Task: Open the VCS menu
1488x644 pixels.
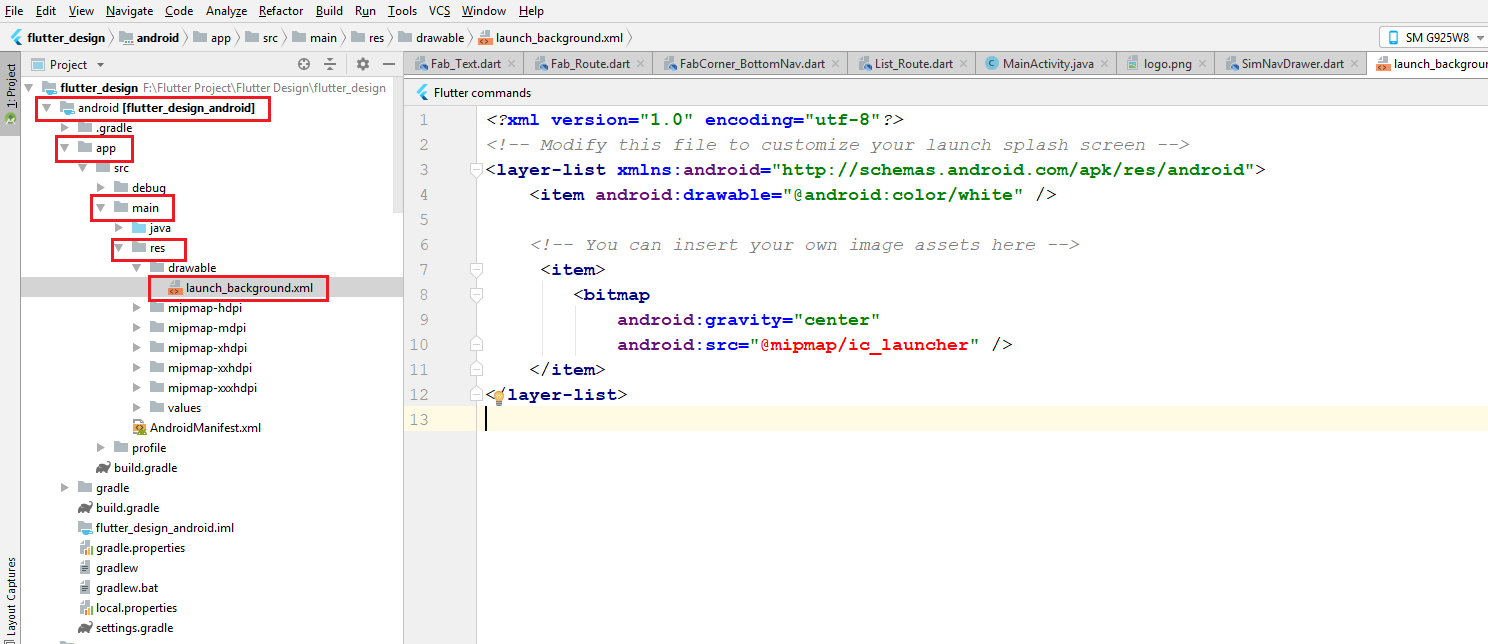Action: 440,11
